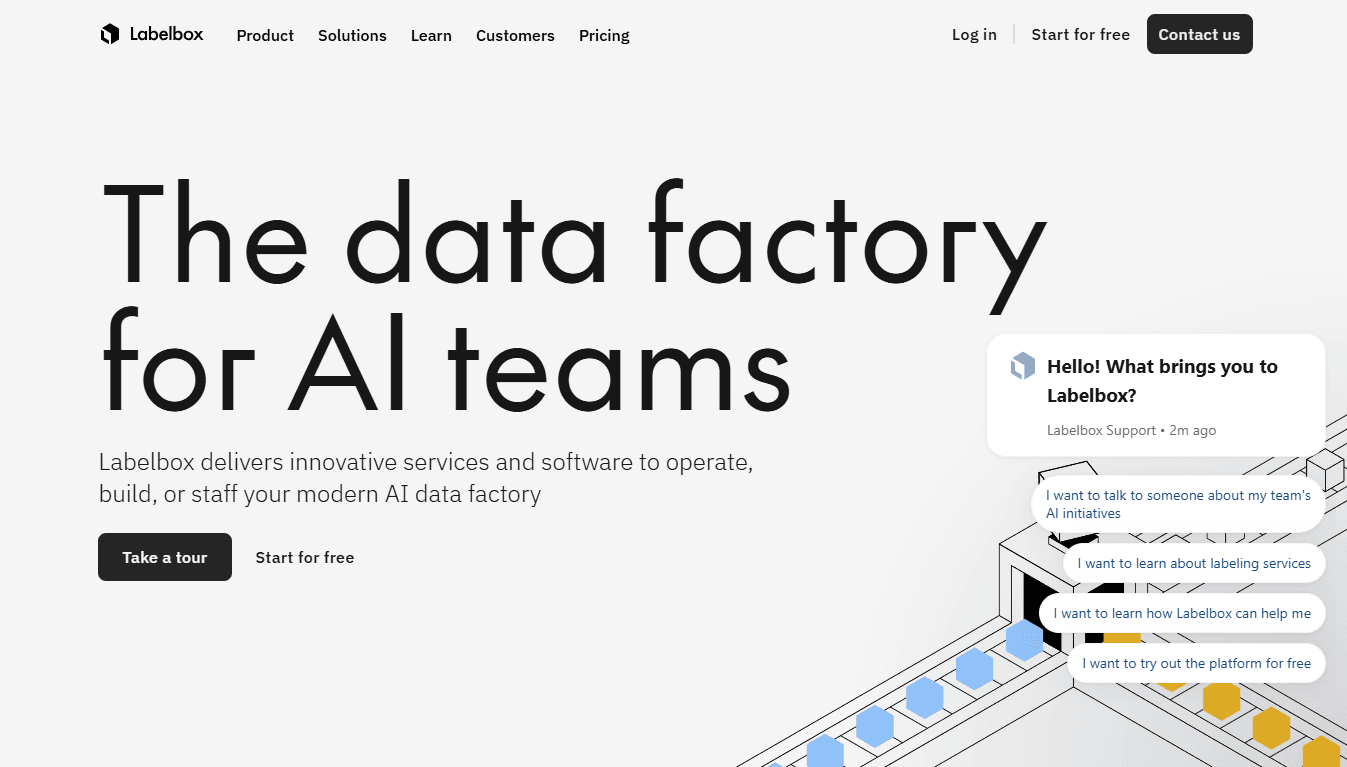Click the Labelbox cube logo icon

(x=110, y=35)
